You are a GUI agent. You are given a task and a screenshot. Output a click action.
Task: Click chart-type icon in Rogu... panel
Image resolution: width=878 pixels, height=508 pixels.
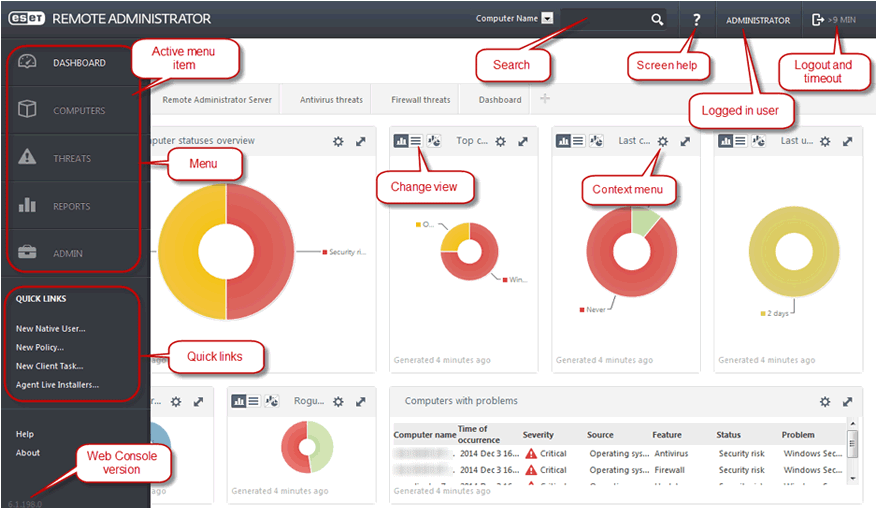tap(272, 401)
